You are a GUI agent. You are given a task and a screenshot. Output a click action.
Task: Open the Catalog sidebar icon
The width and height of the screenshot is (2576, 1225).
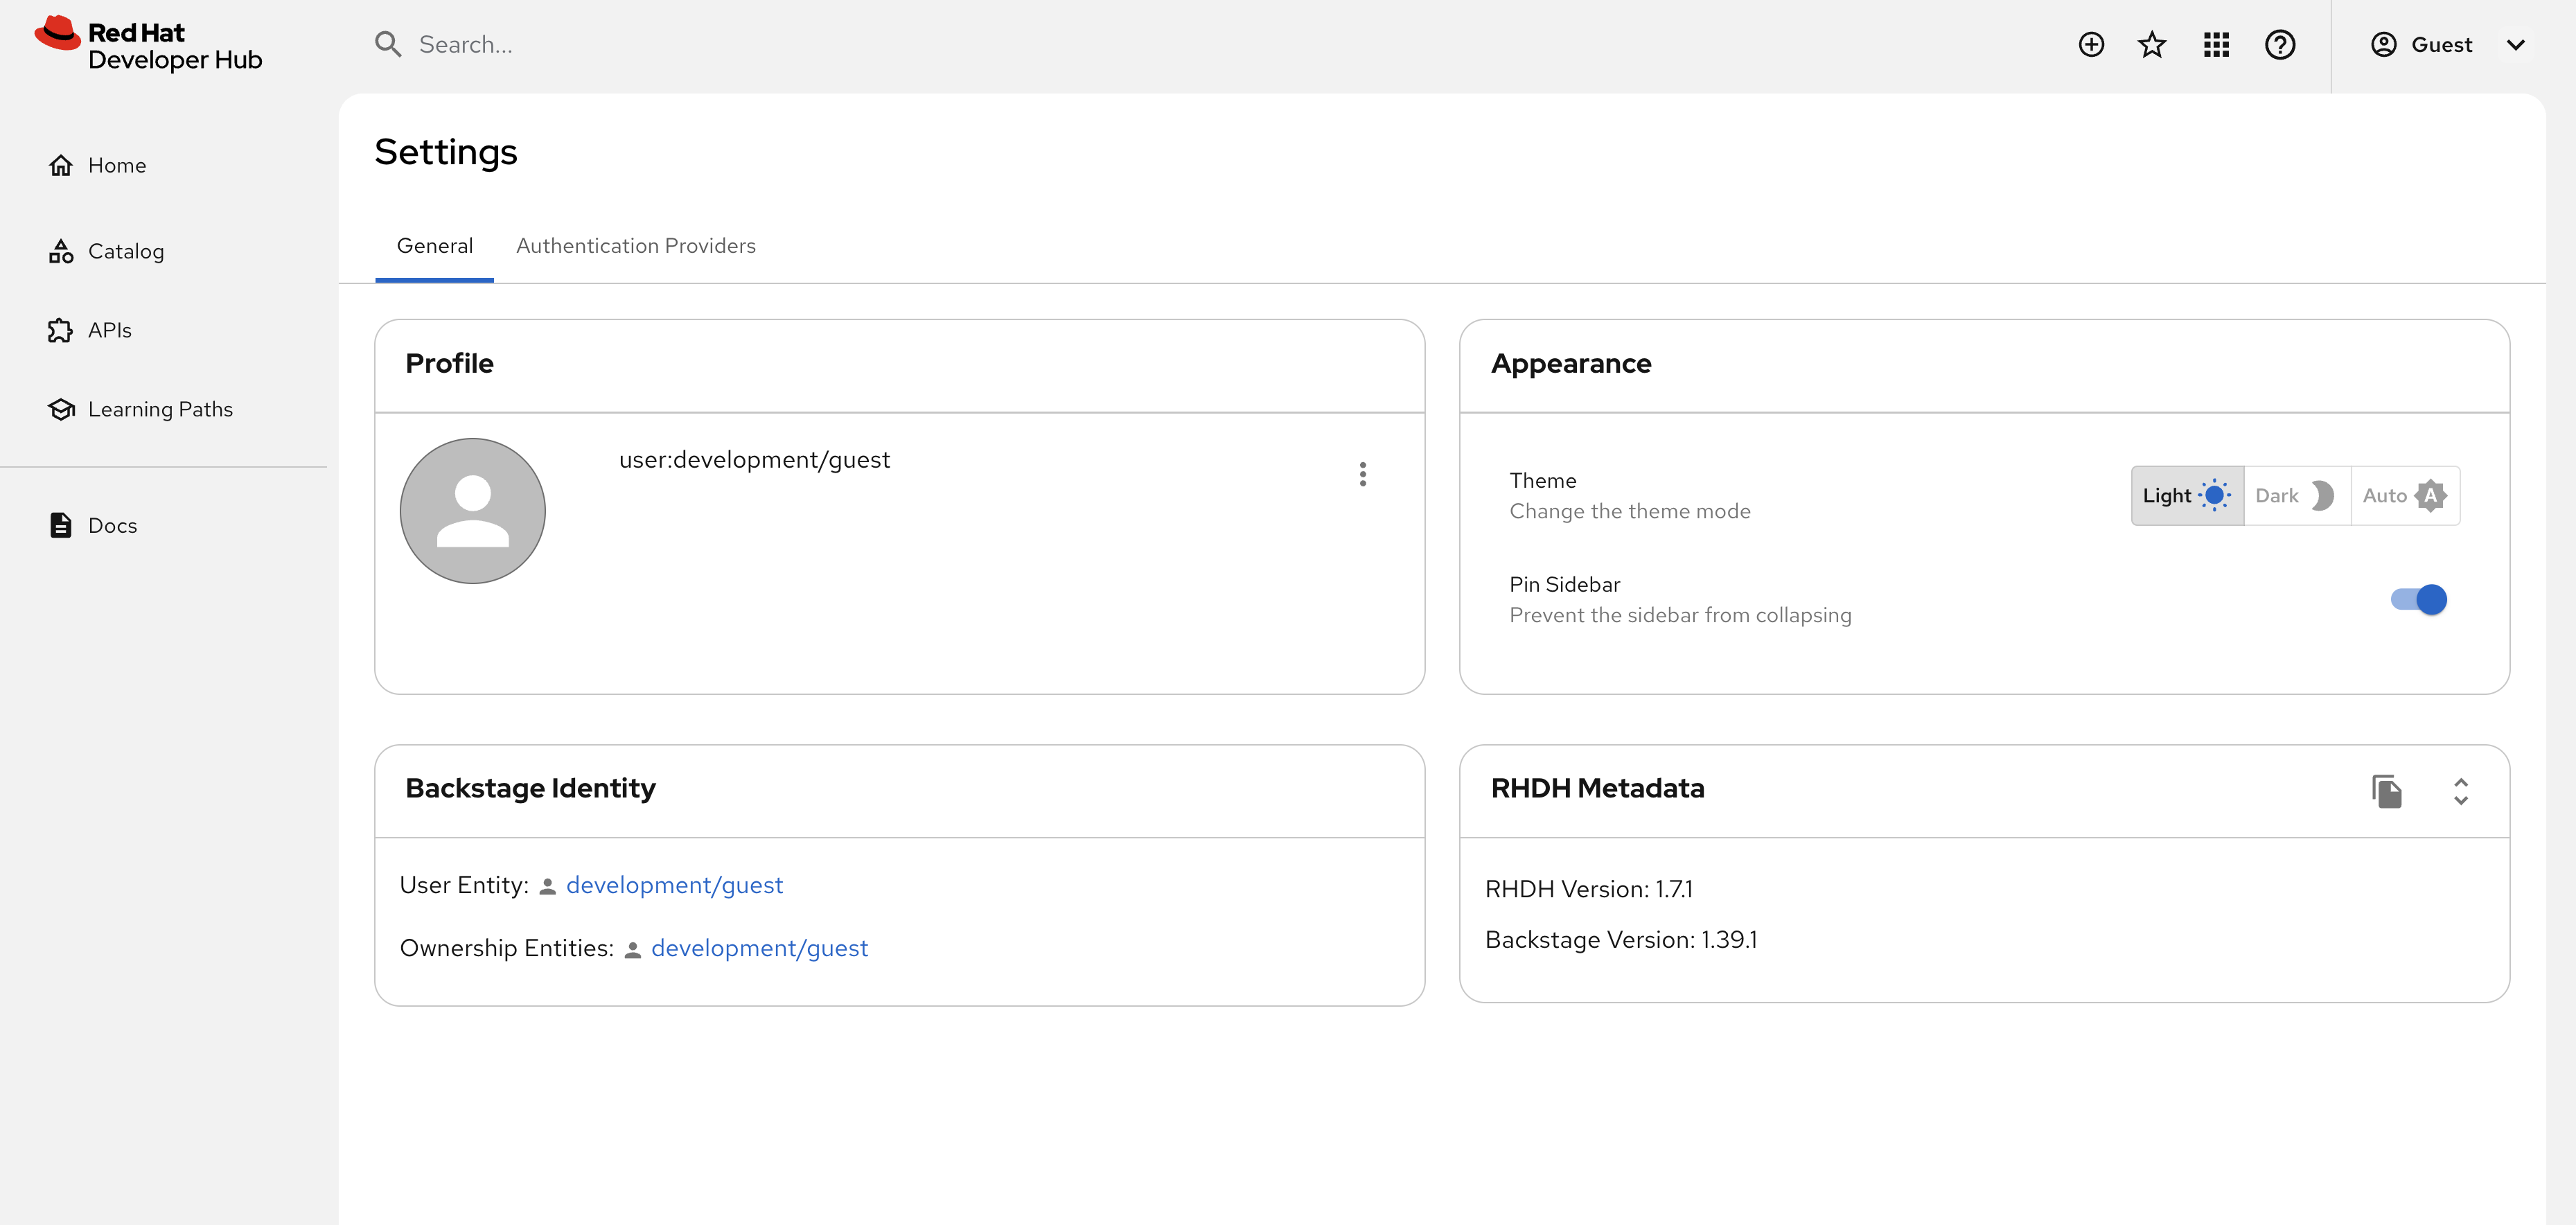(61, 251)
